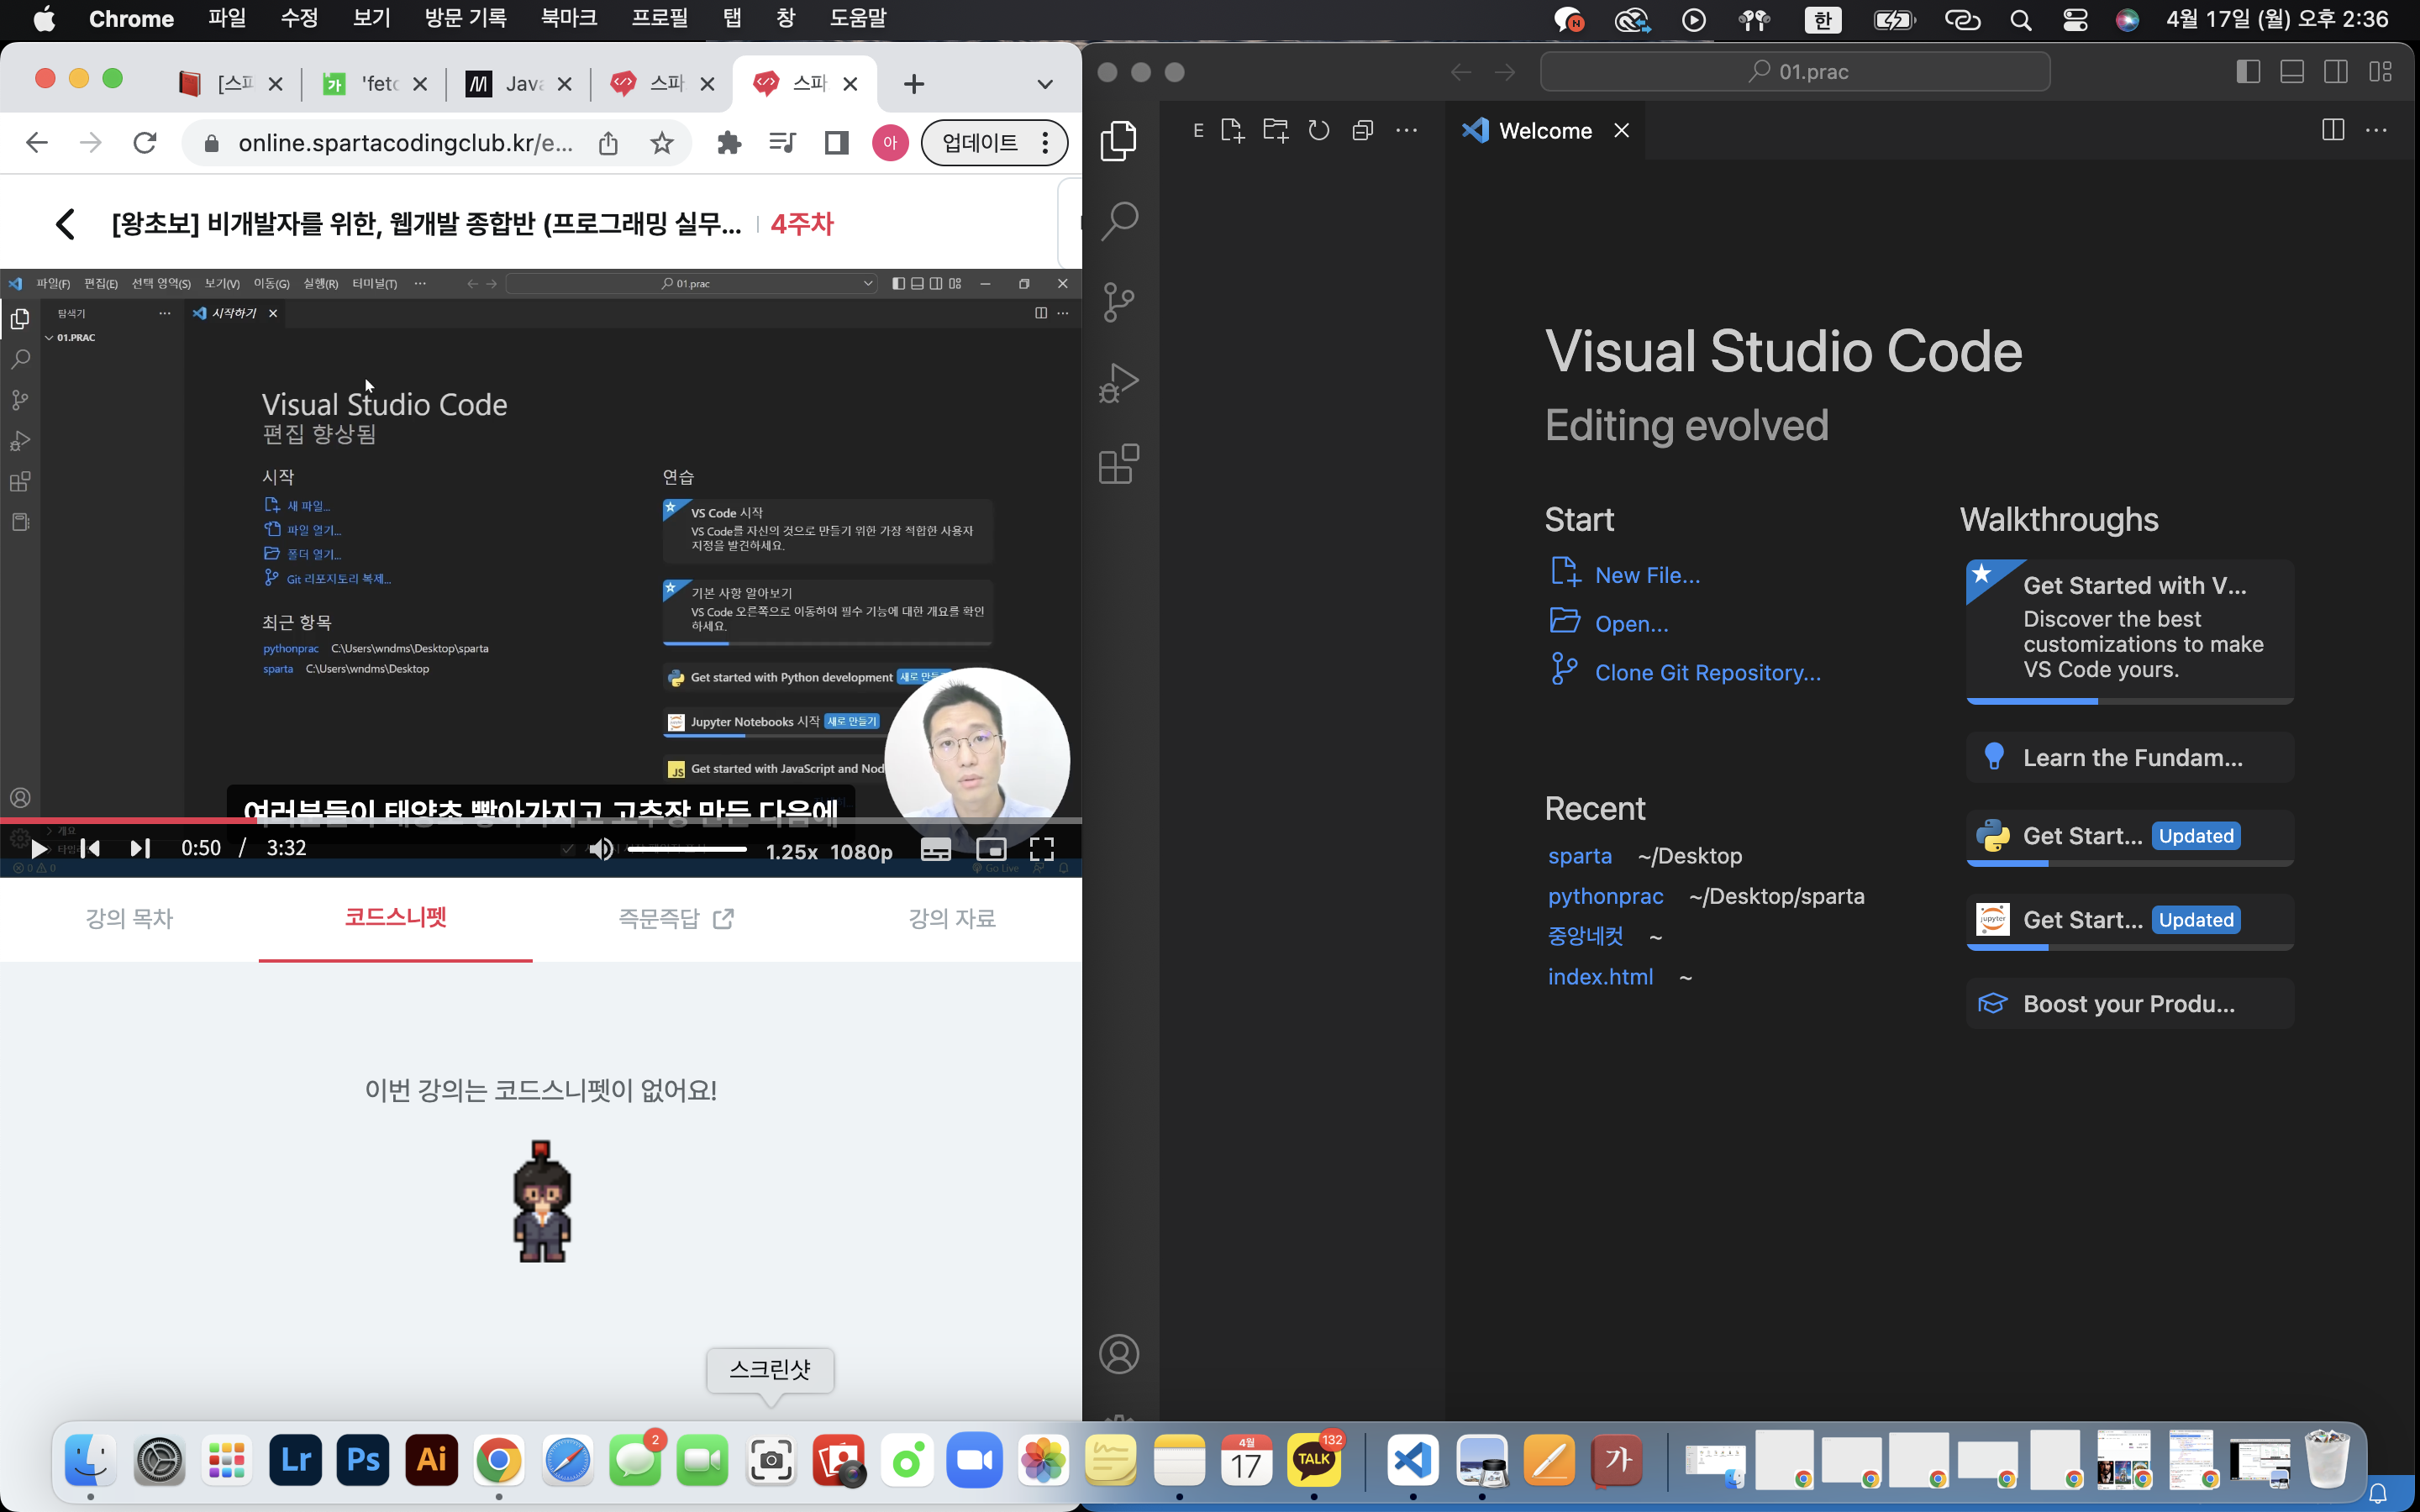Bookmark this page with the star icon
The height and width of the screenshot is (1512, 2420).
pos(662,143)
